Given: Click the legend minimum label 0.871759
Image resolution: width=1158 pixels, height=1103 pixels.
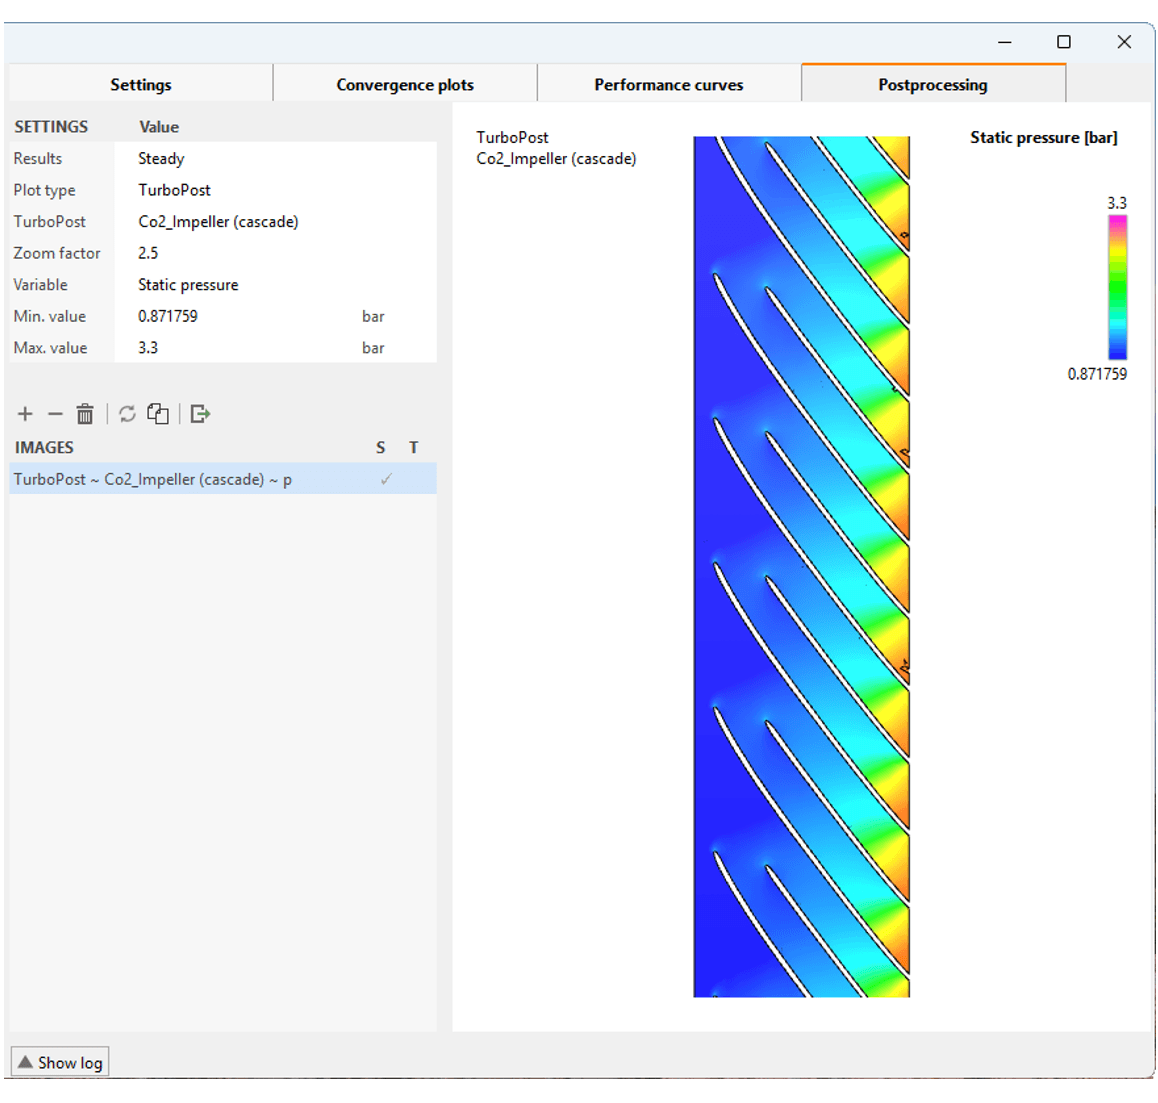Looking at the screenshot, I should (x=1097, y=374).
